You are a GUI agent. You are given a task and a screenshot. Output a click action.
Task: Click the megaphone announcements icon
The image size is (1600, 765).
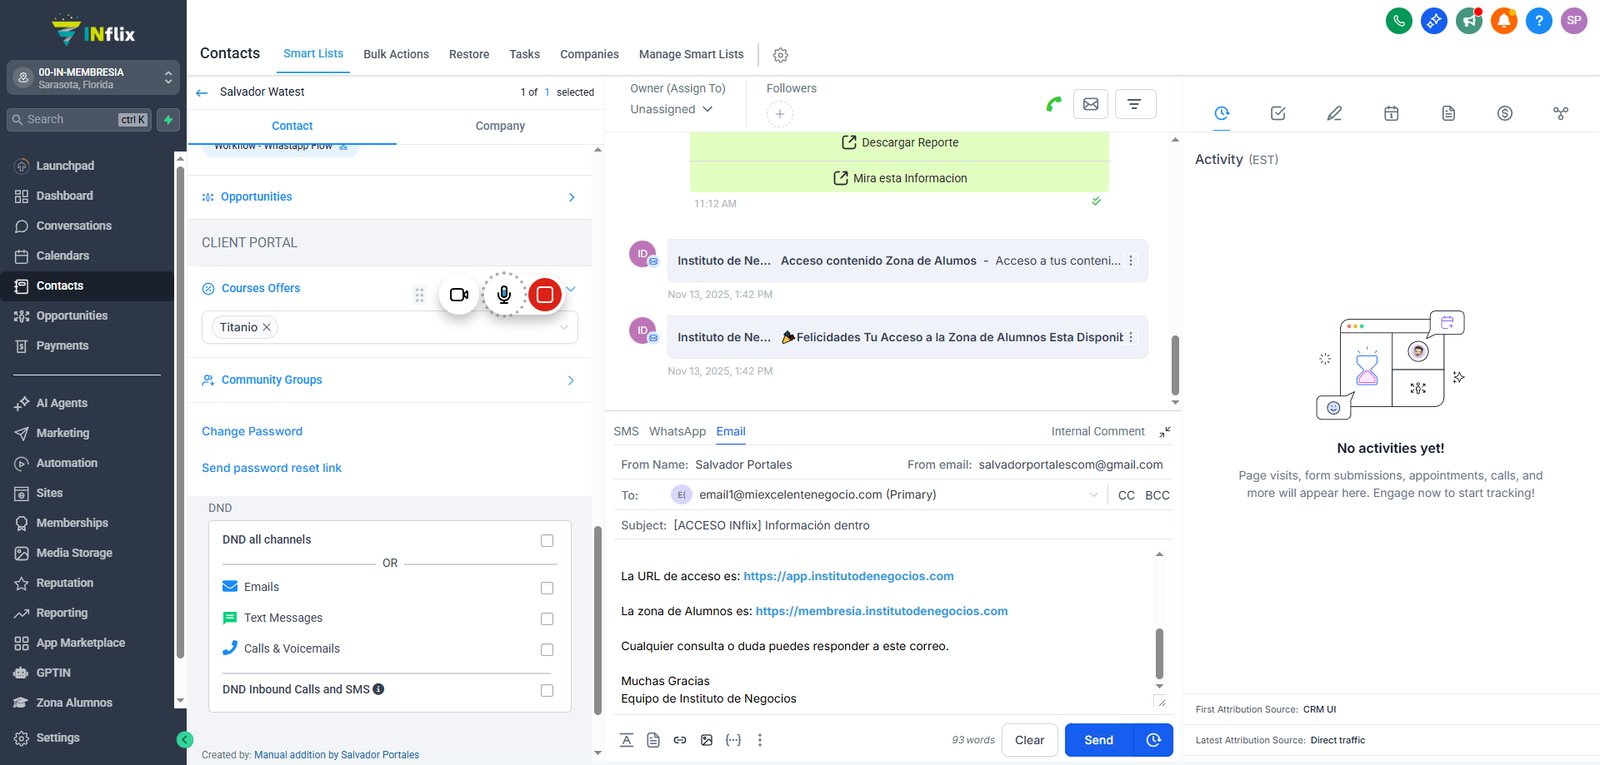[1469, 20]
